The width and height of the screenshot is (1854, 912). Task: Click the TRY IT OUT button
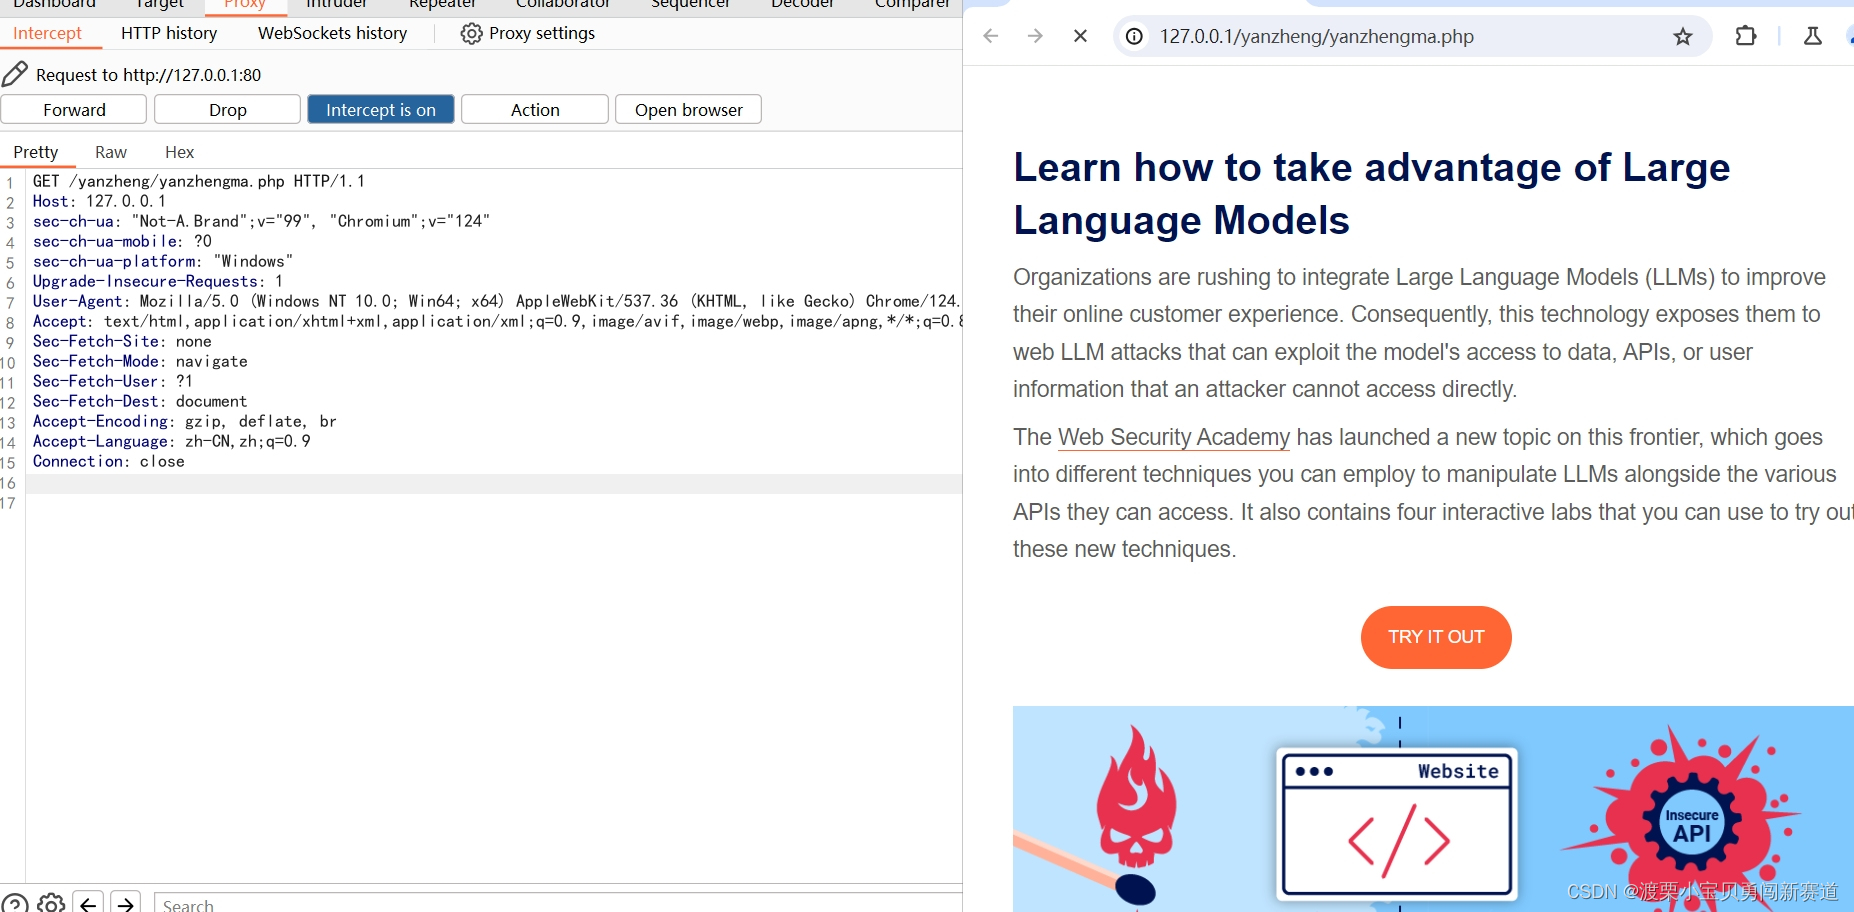tap(1436, 637)
